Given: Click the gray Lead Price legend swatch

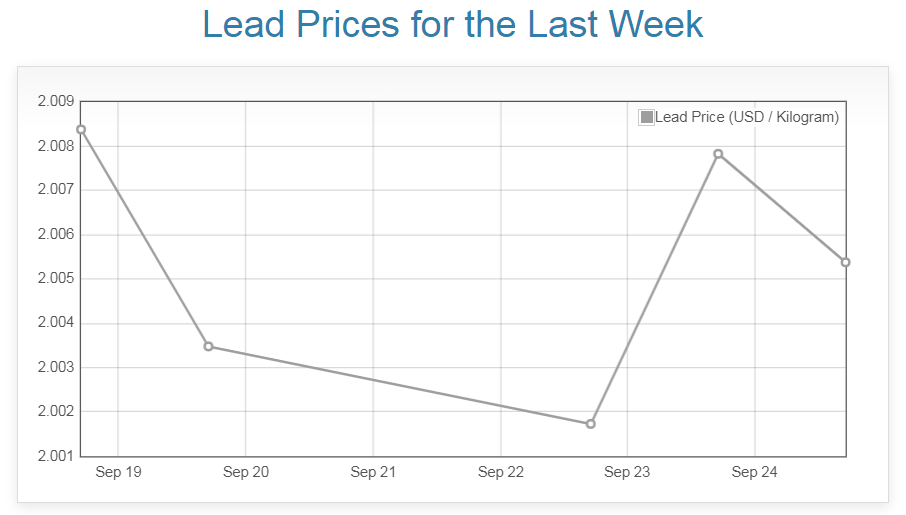Looking at the screenshot, I should [x=646, y=118].
